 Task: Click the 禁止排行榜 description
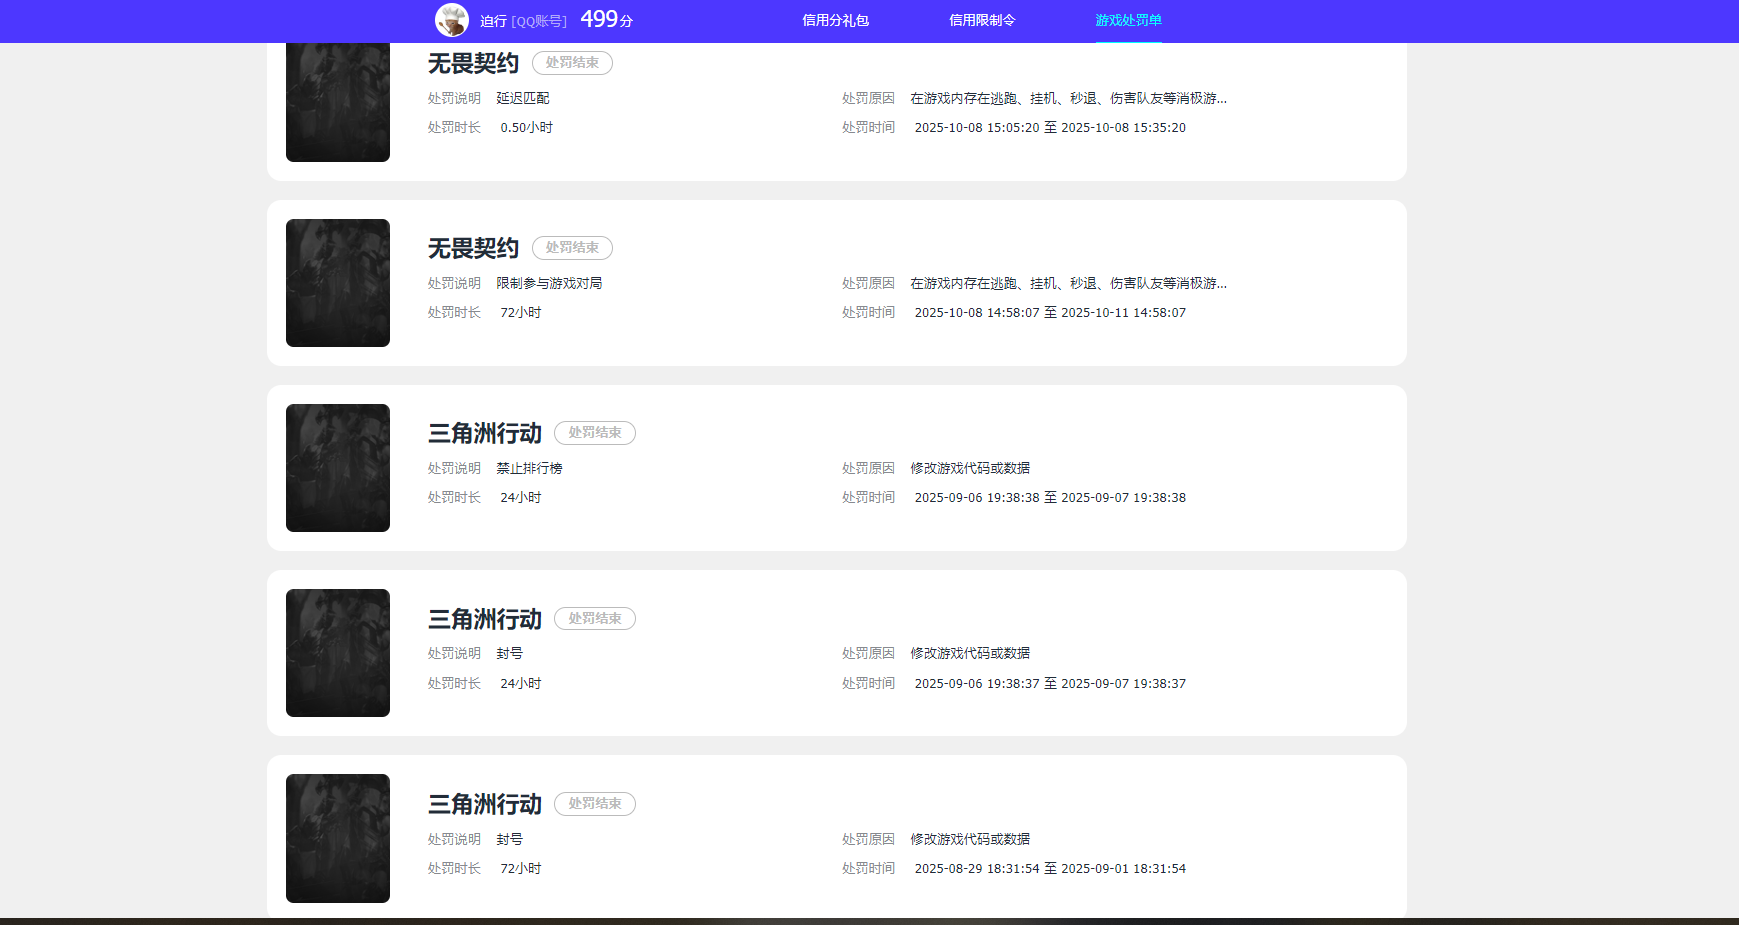pyautogui.click(x=529, y=468)
